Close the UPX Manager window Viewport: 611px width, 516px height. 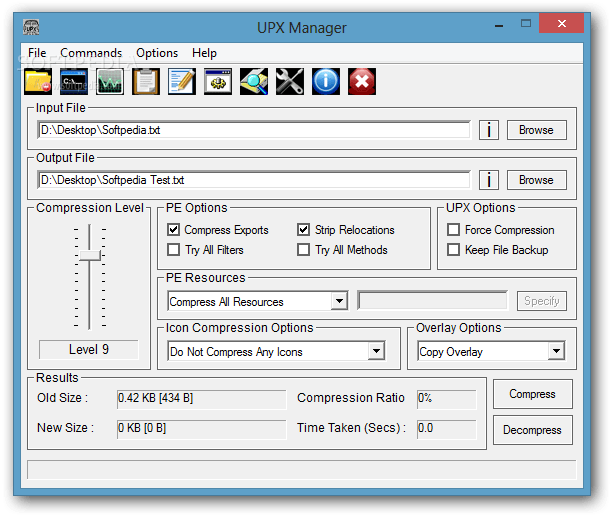tap(562, 23)
